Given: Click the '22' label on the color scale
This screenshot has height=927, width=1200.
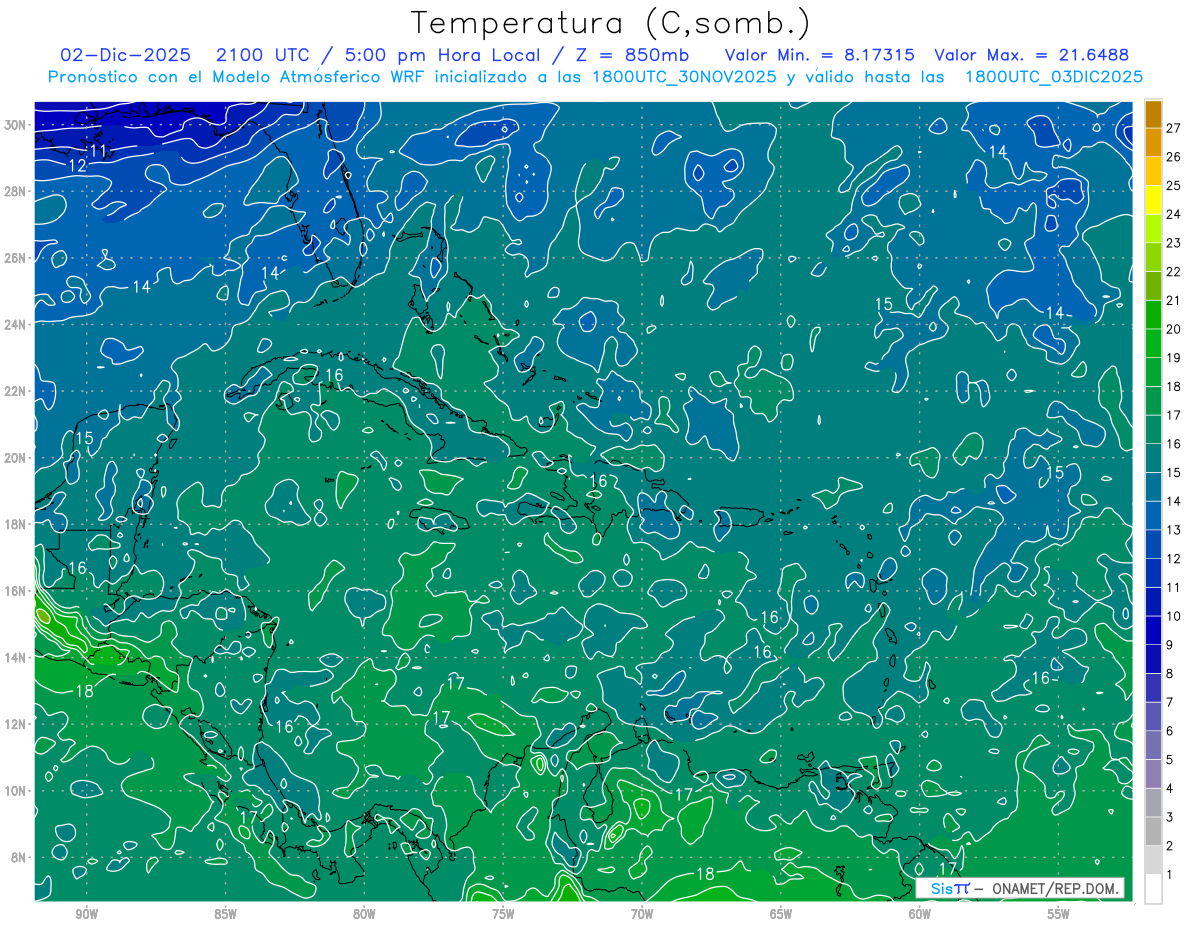Looking at the screenshot, I should click(1174, 272).
